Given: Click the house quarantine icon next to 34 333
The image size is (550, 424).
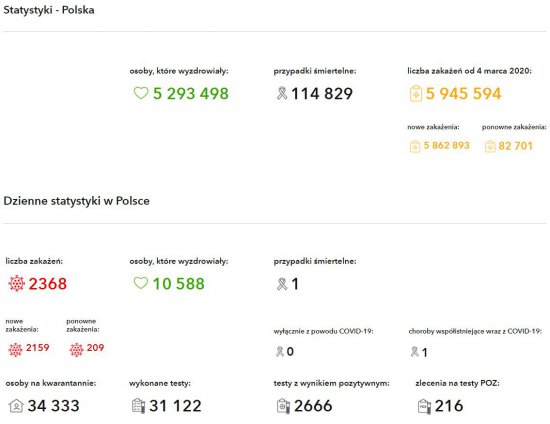Looking at the screenshot, I should point(16,406).
